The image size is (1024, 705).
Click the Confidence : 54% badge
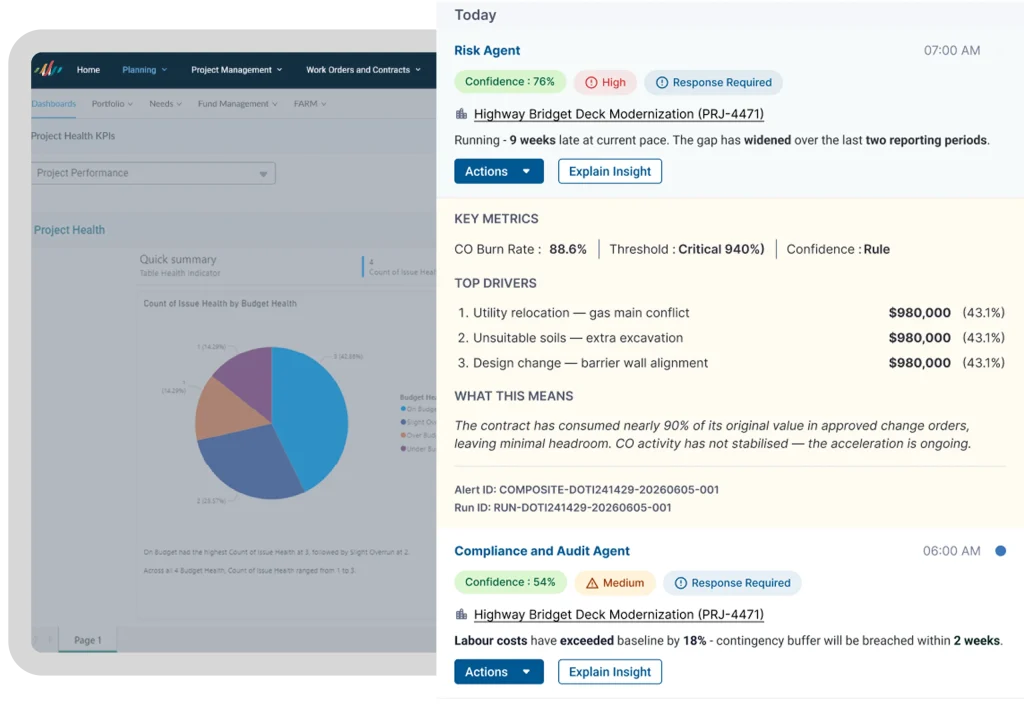pyautogui.click(x=510, y=582)
